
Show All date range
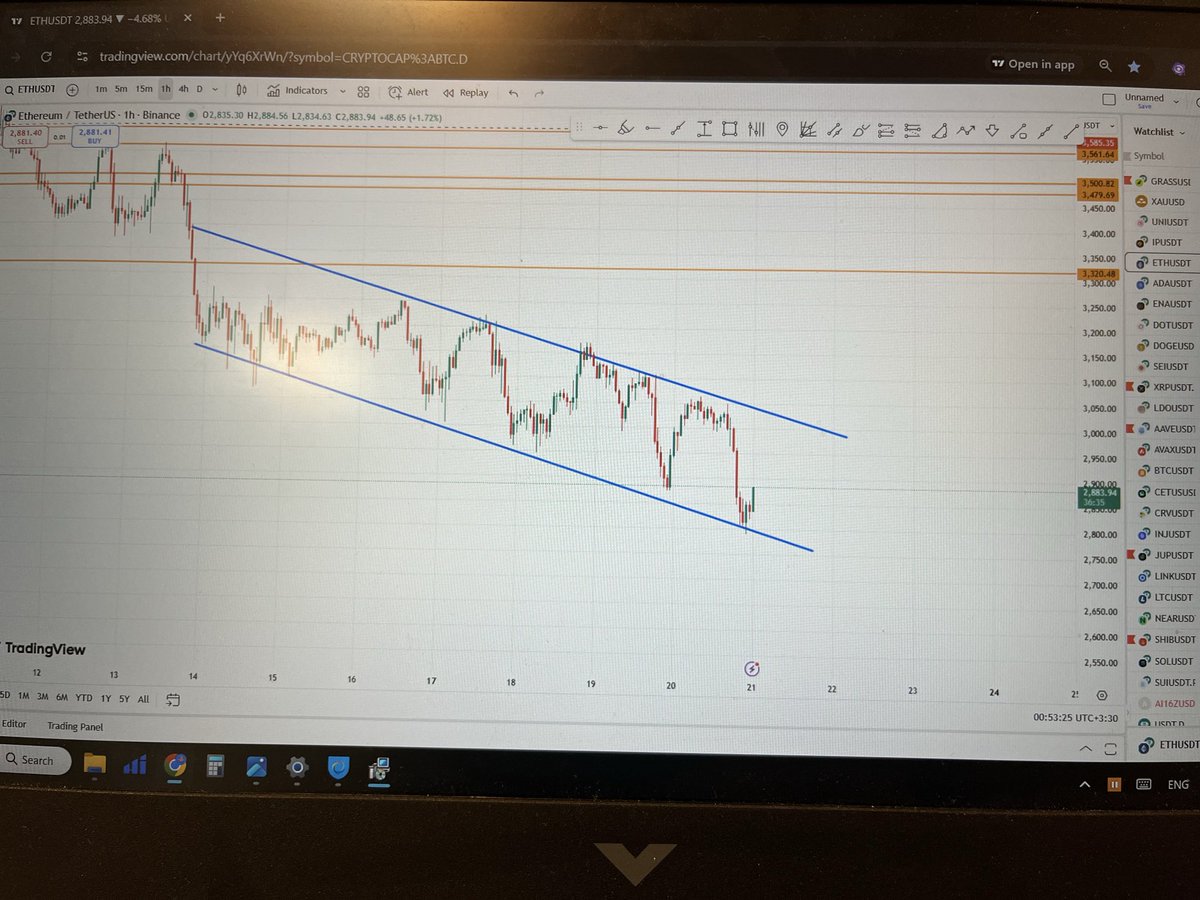[x=144, y=699]
